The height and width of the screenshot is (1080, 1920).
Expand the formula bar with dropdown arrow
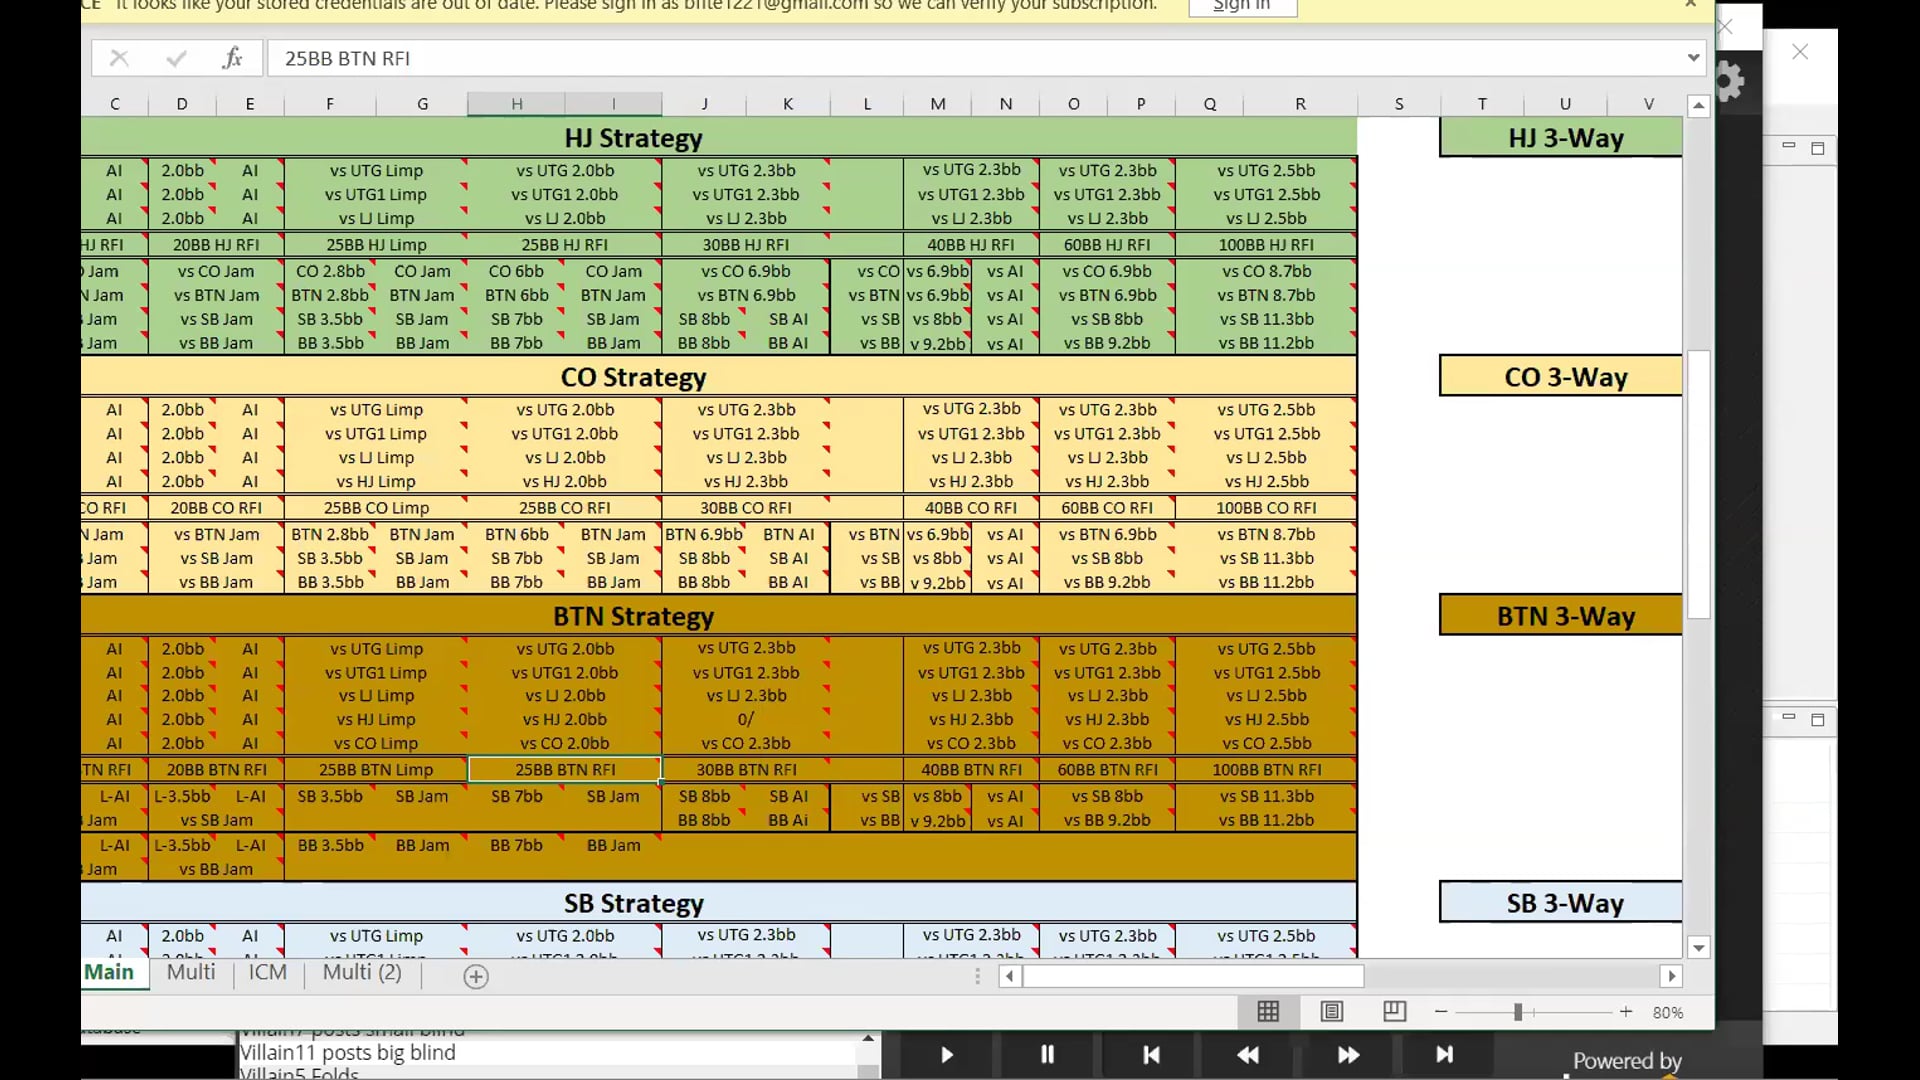[x=1693, y=58]
